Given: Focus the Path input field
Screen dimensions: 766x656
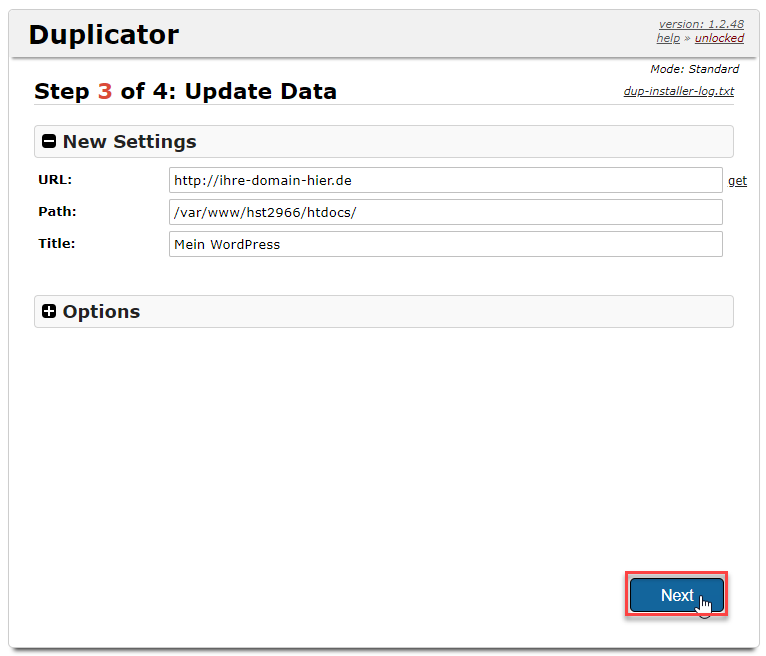Looking at the screenshot, I should click(x=445, y=212).
